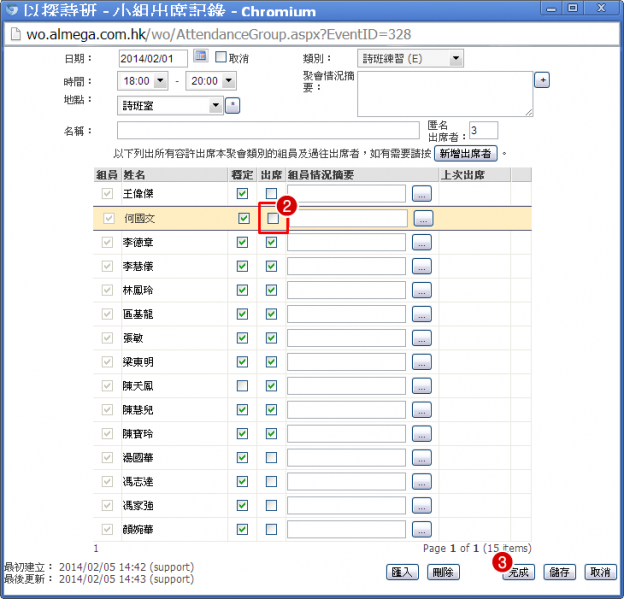Image resolution: width=624 pixels, height=599 pixels.
Task: Open the summary ellipsis button for 陳慧兒
Action: [422, 410]
